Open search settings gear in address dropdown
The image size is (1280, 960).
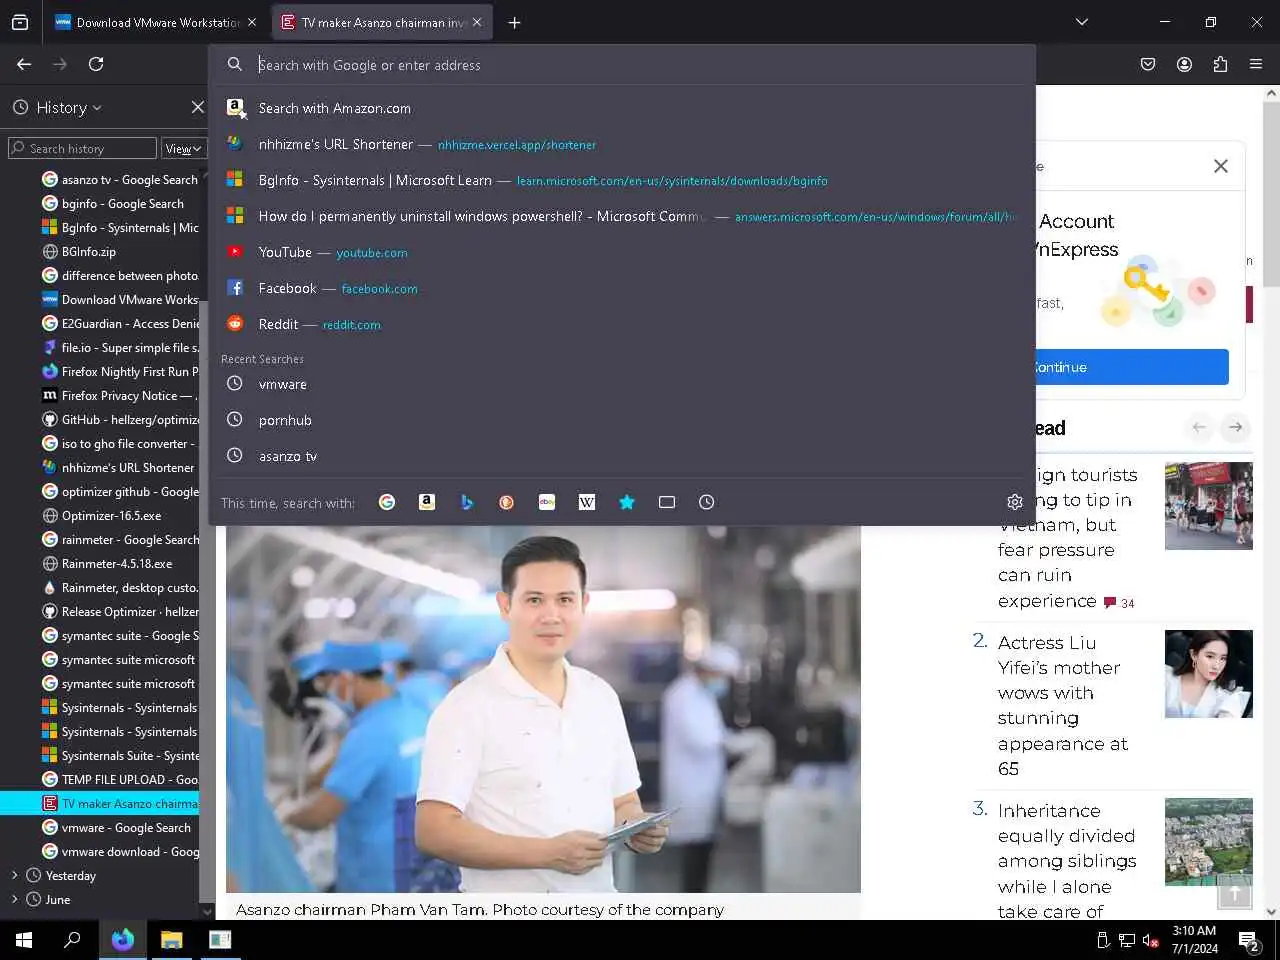click(x=1015, y=502)
